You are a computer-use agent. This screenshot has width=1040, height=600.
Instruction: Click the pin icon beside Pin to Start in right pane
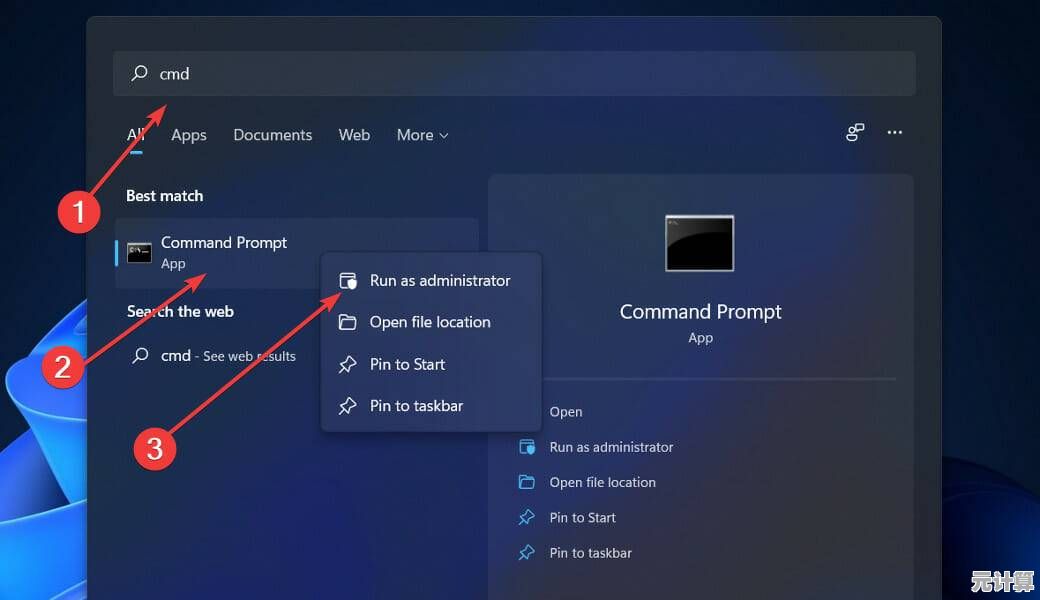click(x=527, y=518)
